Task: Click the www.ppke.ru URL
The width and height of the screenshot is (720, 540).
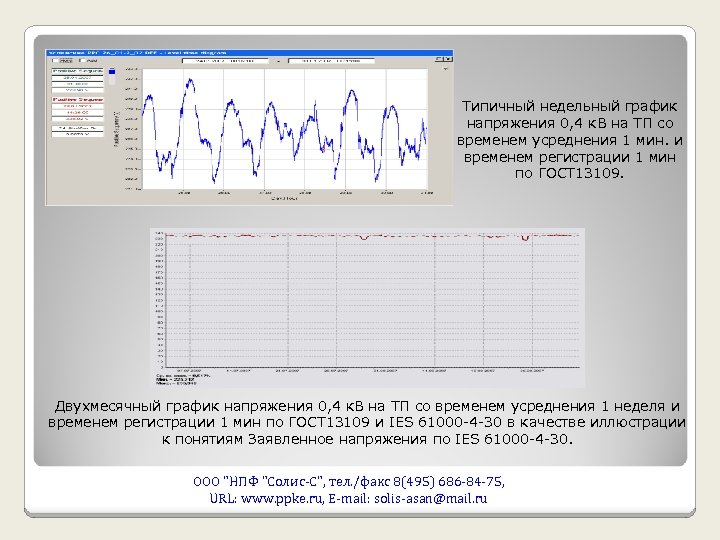Action: coord(281,499)
